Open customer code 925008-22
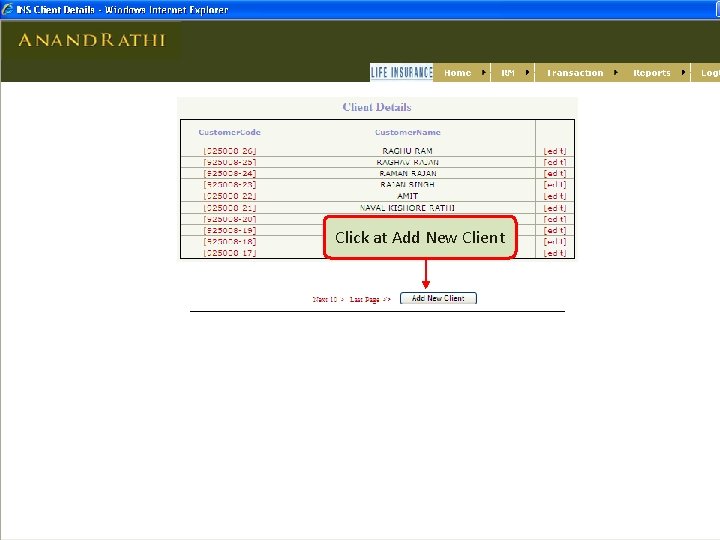This screenshot has width=720, height=540. coord(230,196)
